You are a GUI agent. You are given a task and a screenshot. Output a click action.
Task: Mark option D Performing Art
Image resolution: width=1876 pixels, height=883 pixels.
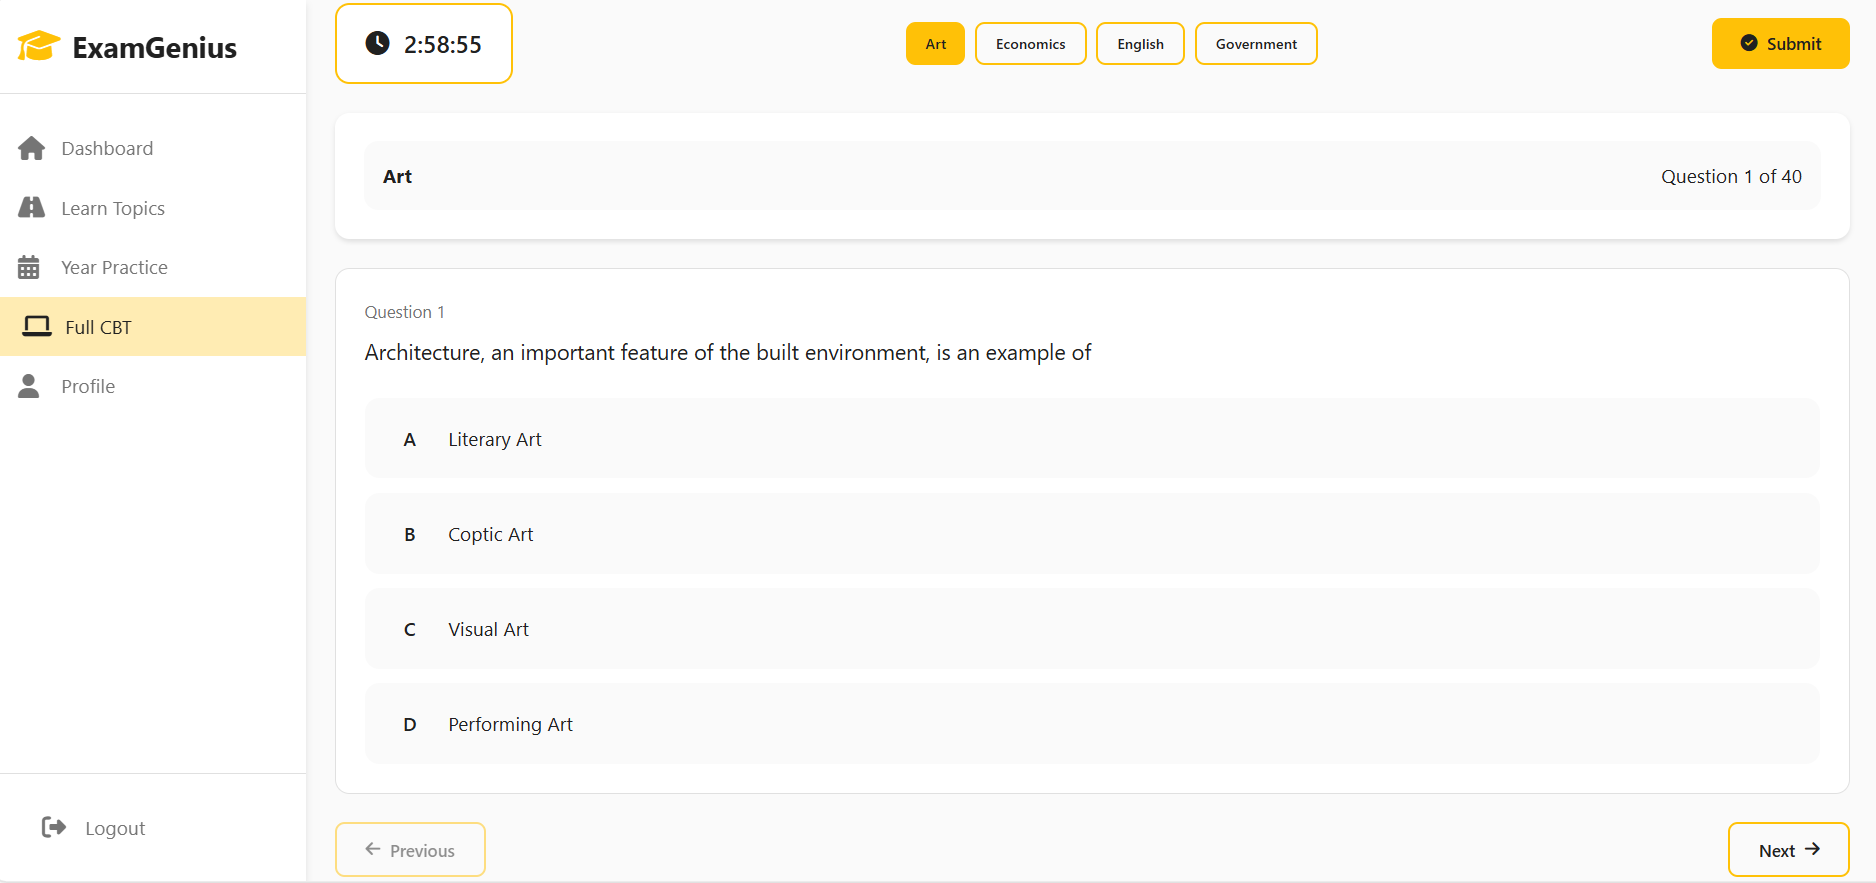tap(1092, 724)
